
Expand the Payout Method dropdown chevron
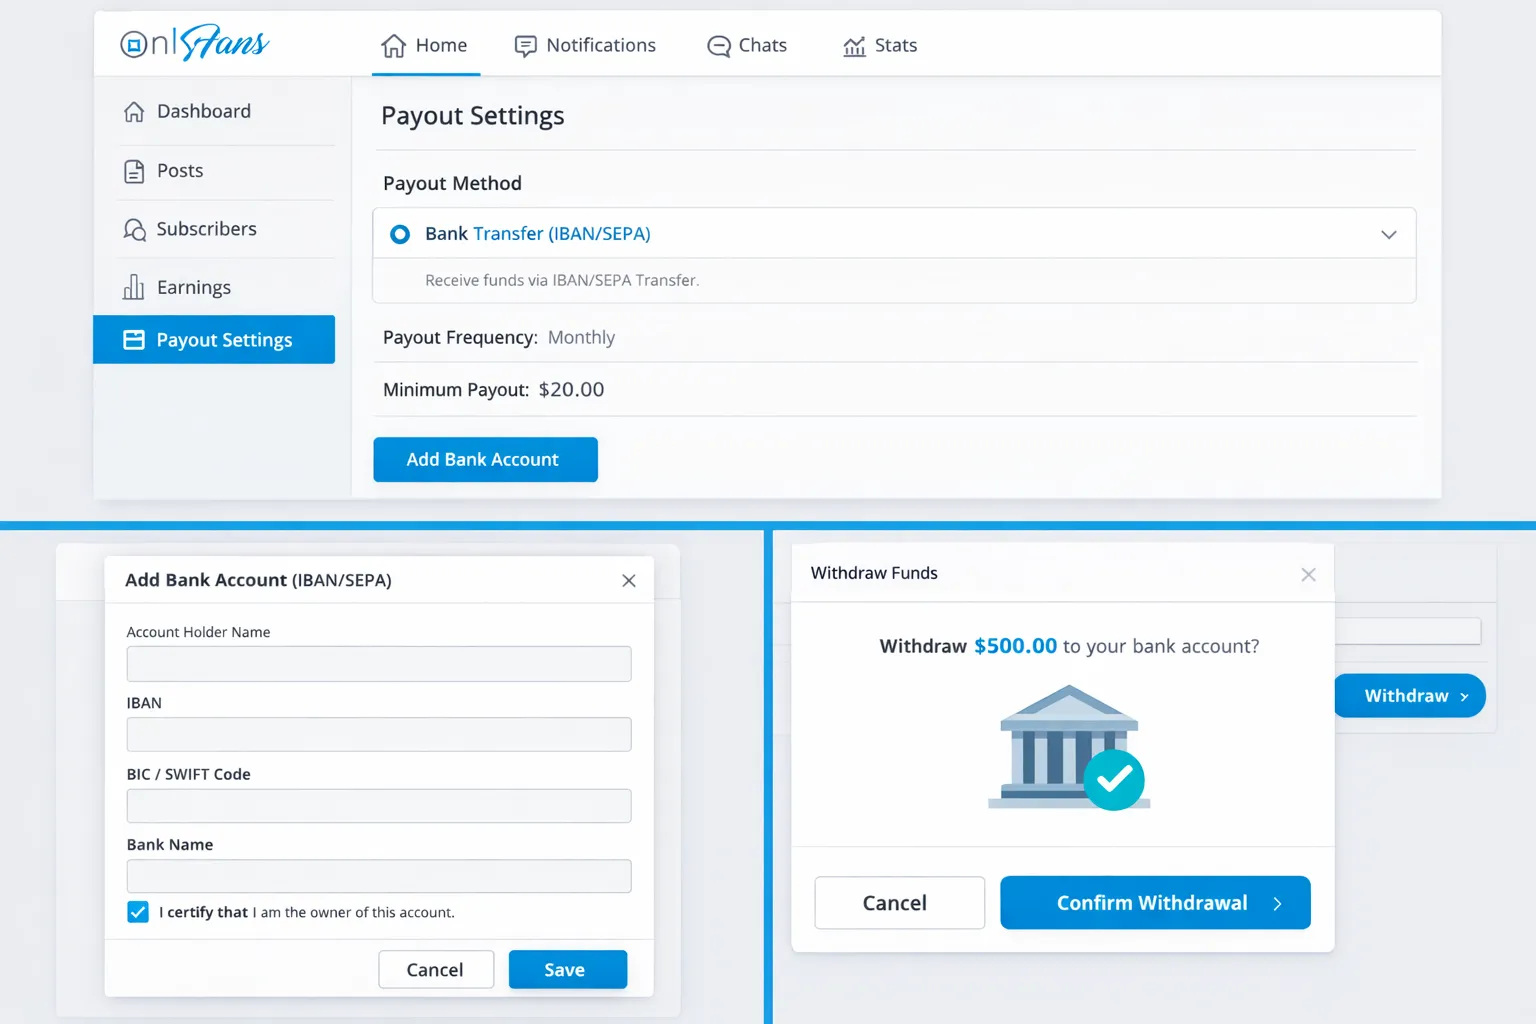(x=1388, y=234)
